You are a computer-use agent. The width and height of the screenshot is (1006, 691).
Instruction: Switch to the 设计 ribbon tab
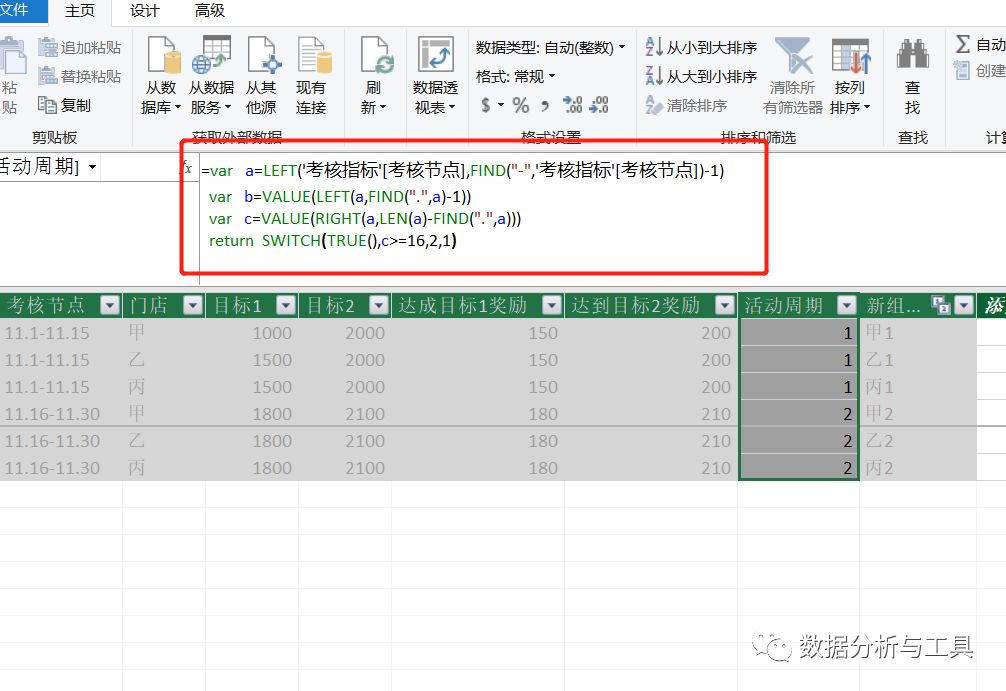[x=143, y=12]
